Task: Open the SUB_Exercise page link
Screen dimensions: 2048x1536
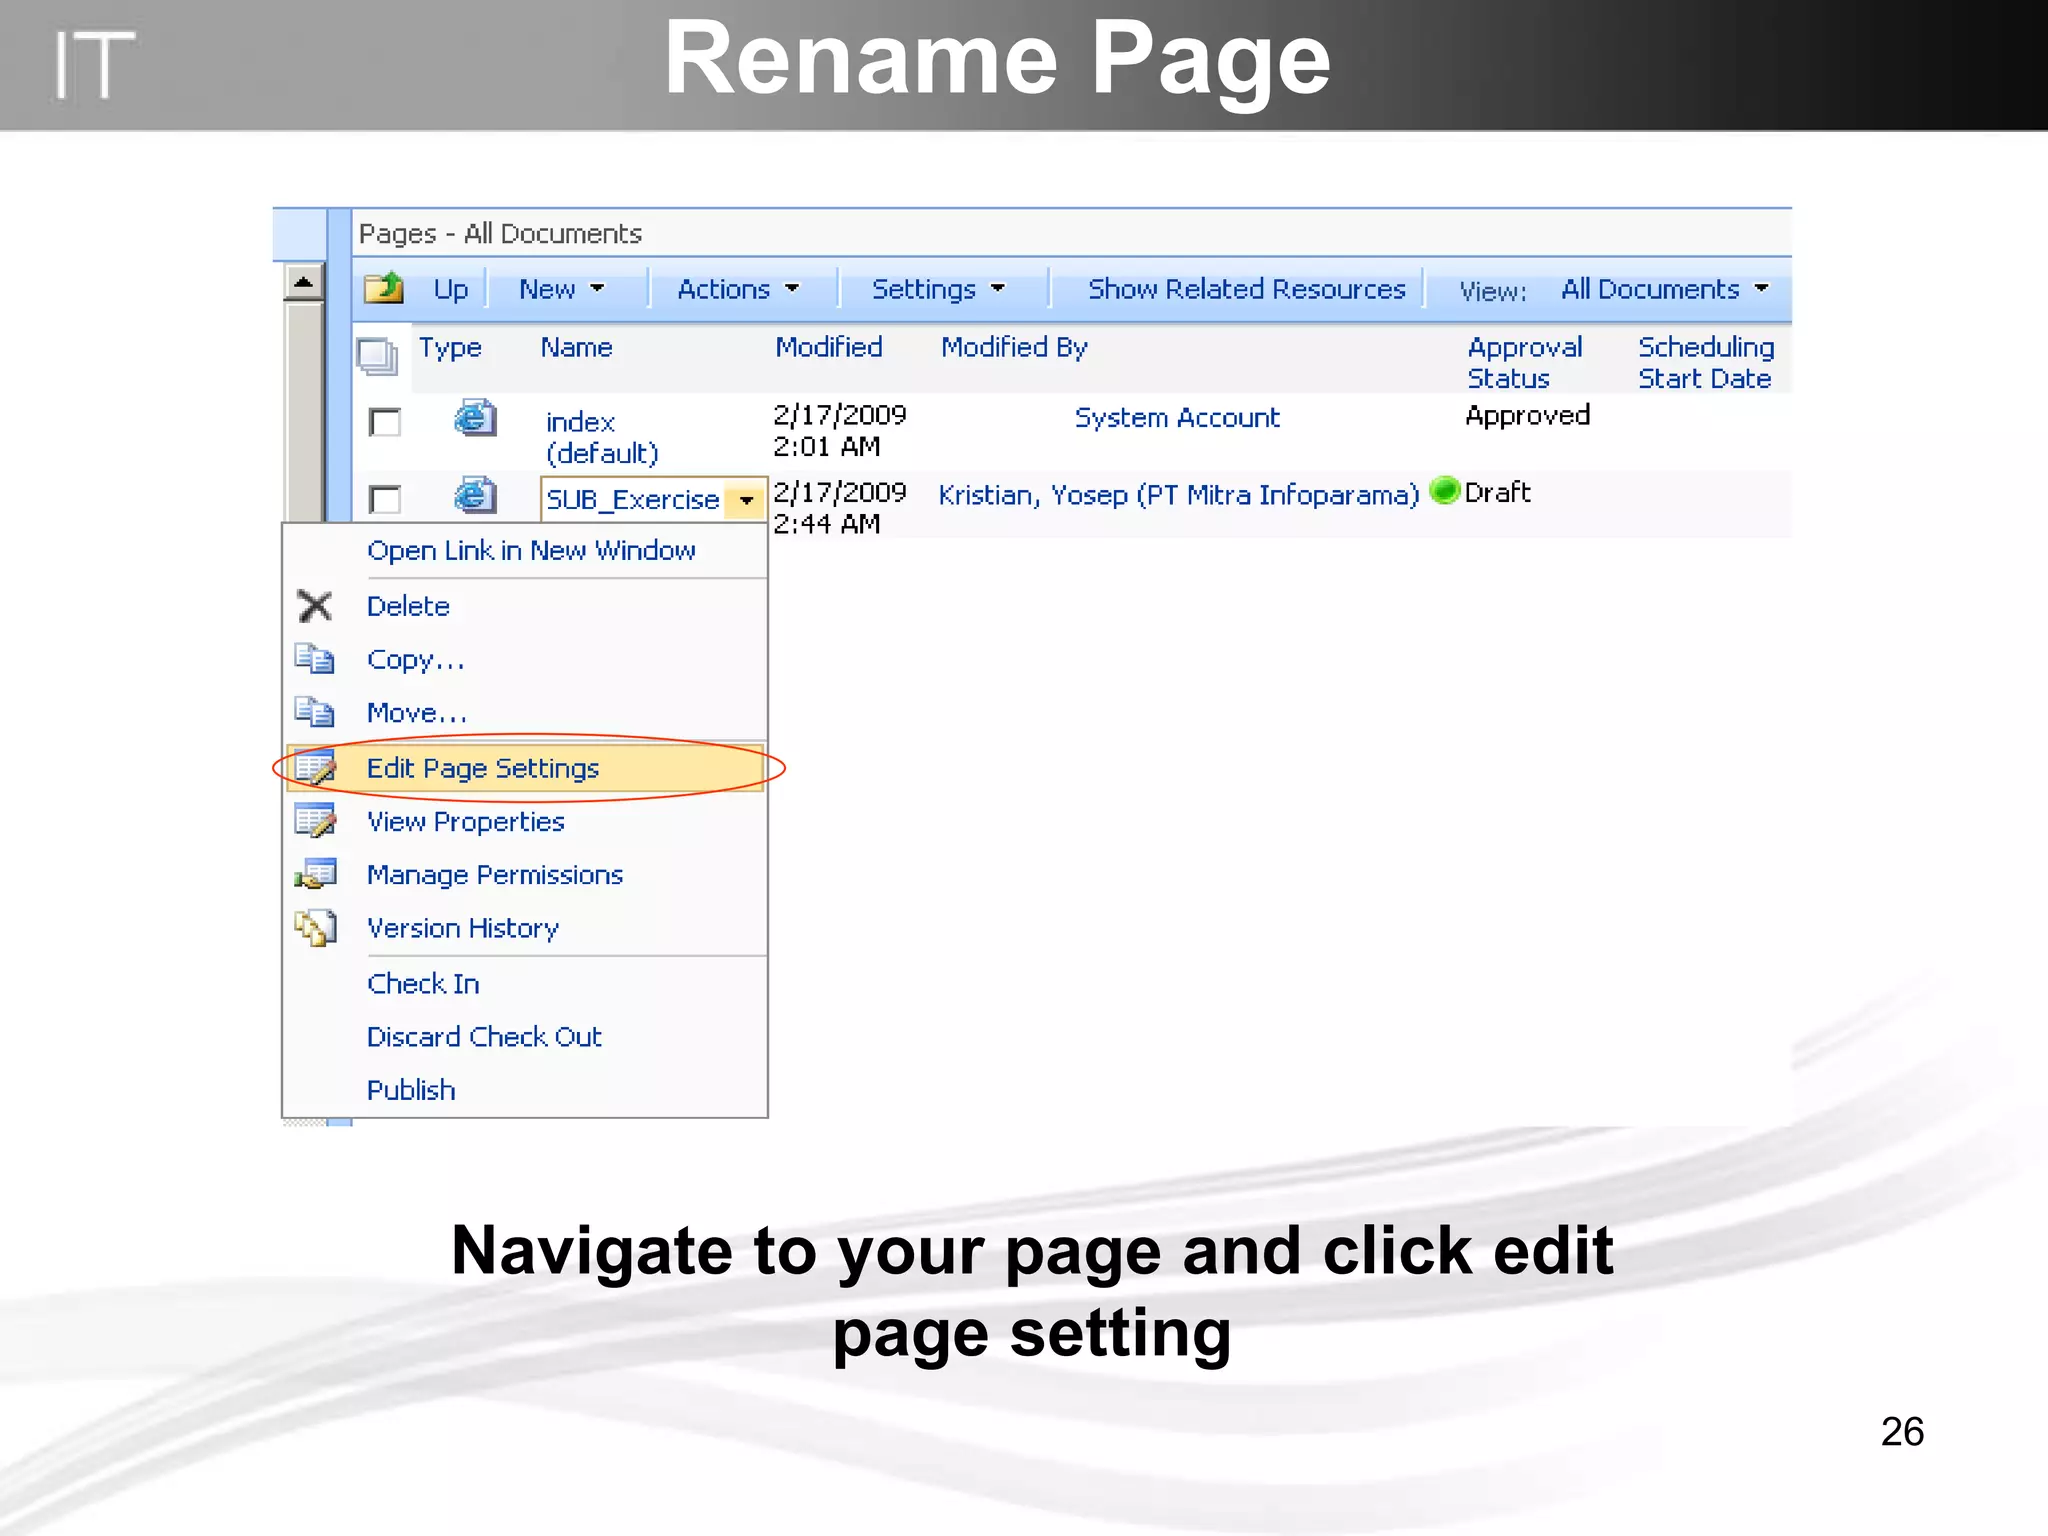Action: tap(633, 499)
